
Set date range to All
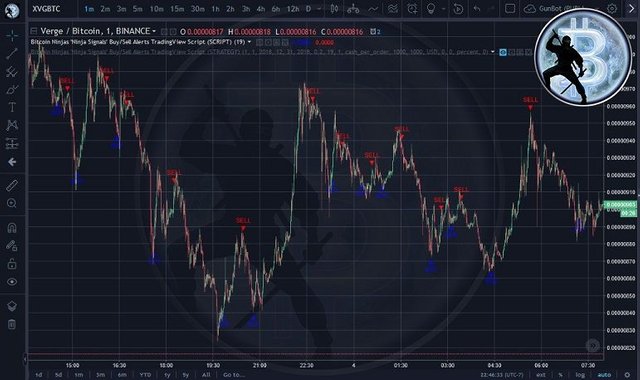(x=206, y=374)
